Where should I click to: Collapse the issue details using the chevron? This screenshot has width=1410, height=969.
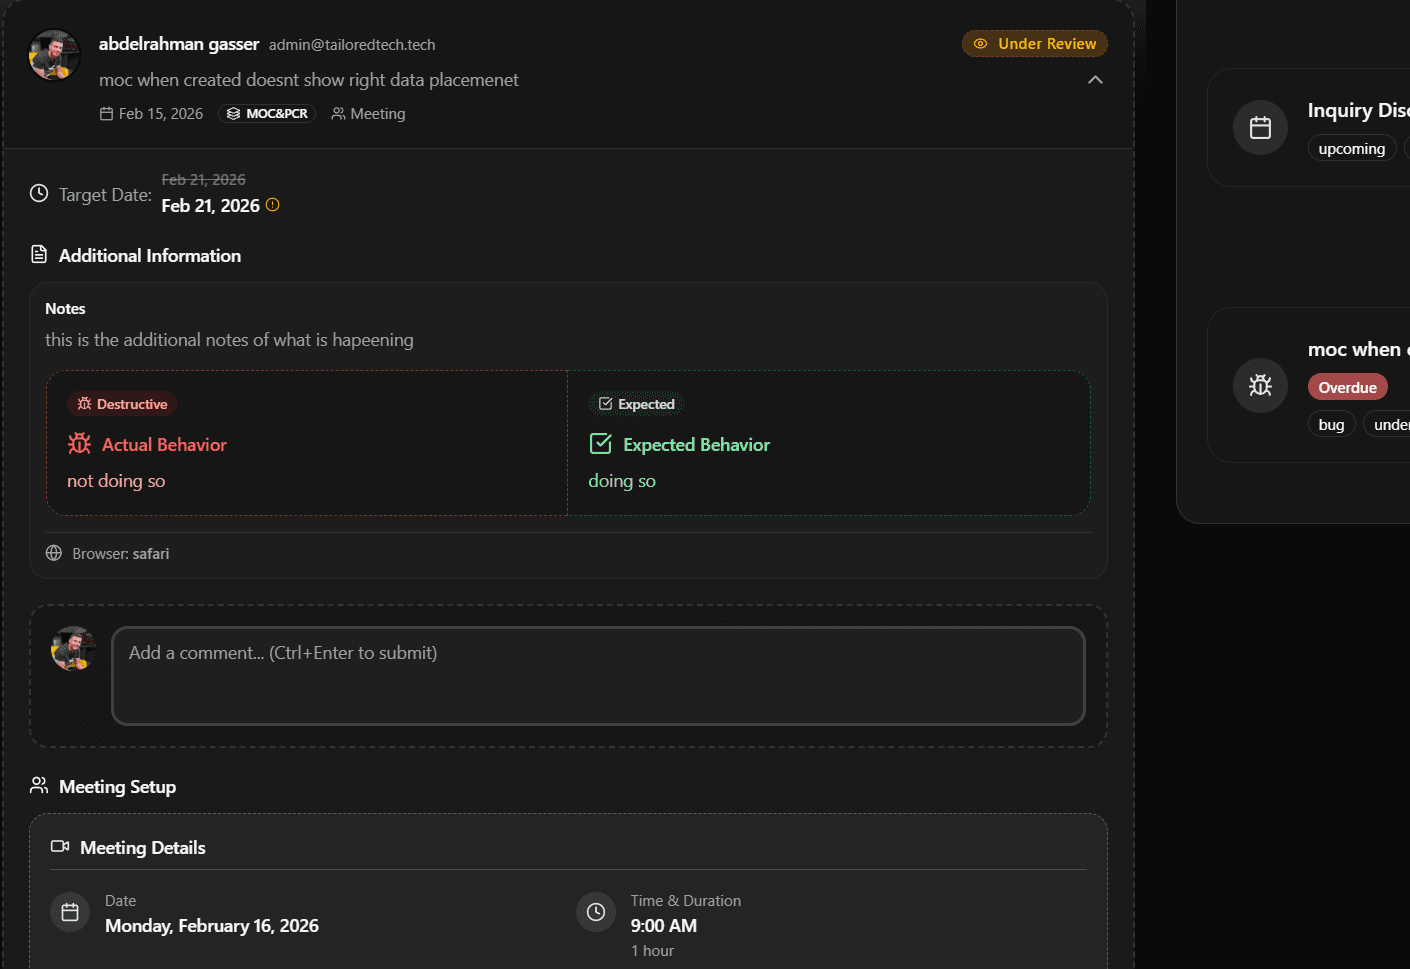pyautogui.click(x=1095, y=79)
